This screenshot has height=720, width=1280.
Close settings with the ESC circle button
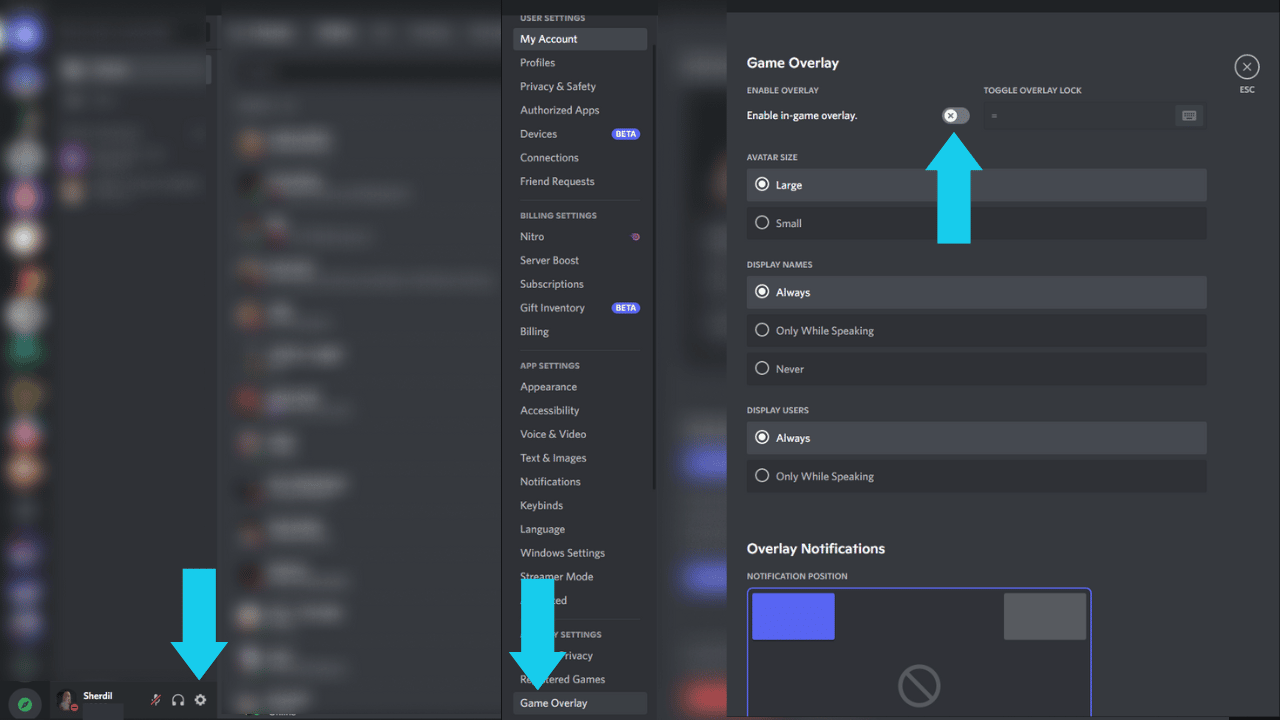[x=1247, y=67]
